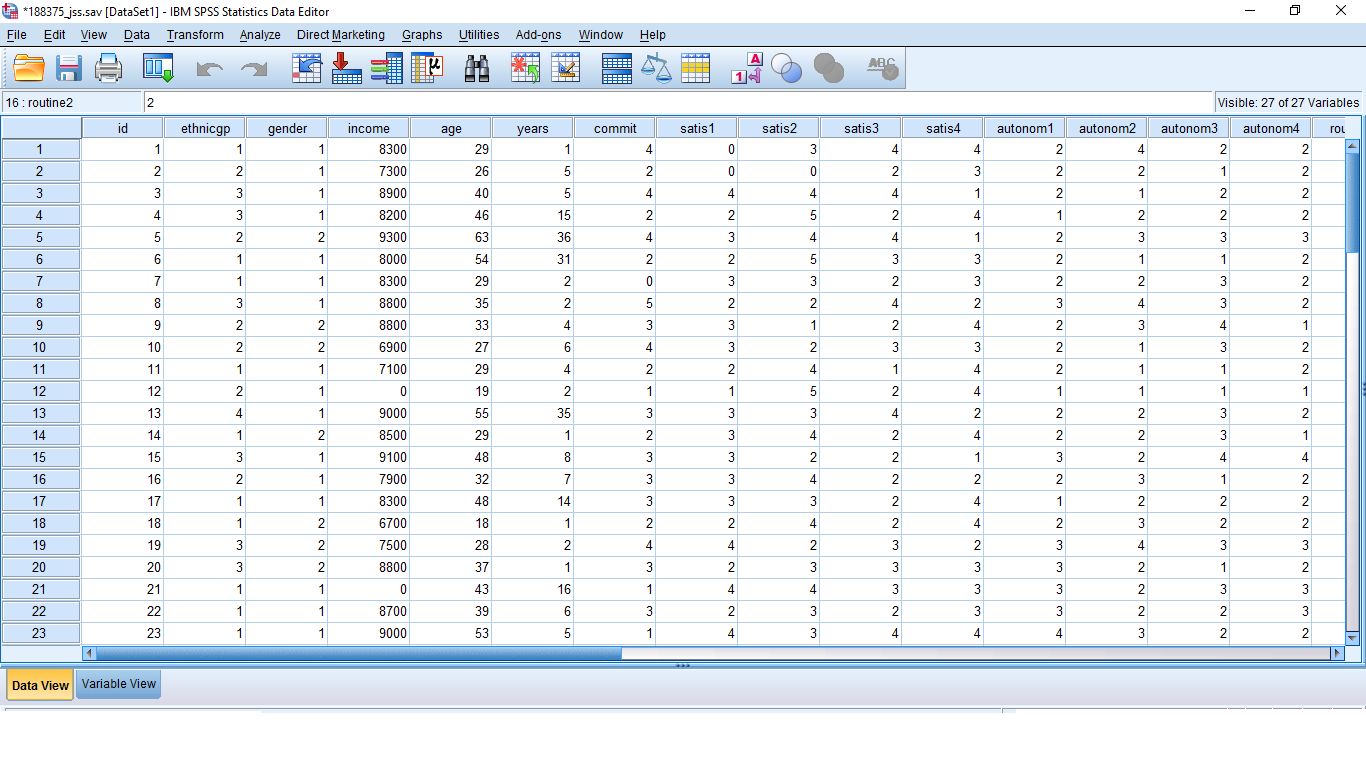Click the cell editor field showing 2

click(678, 102)
